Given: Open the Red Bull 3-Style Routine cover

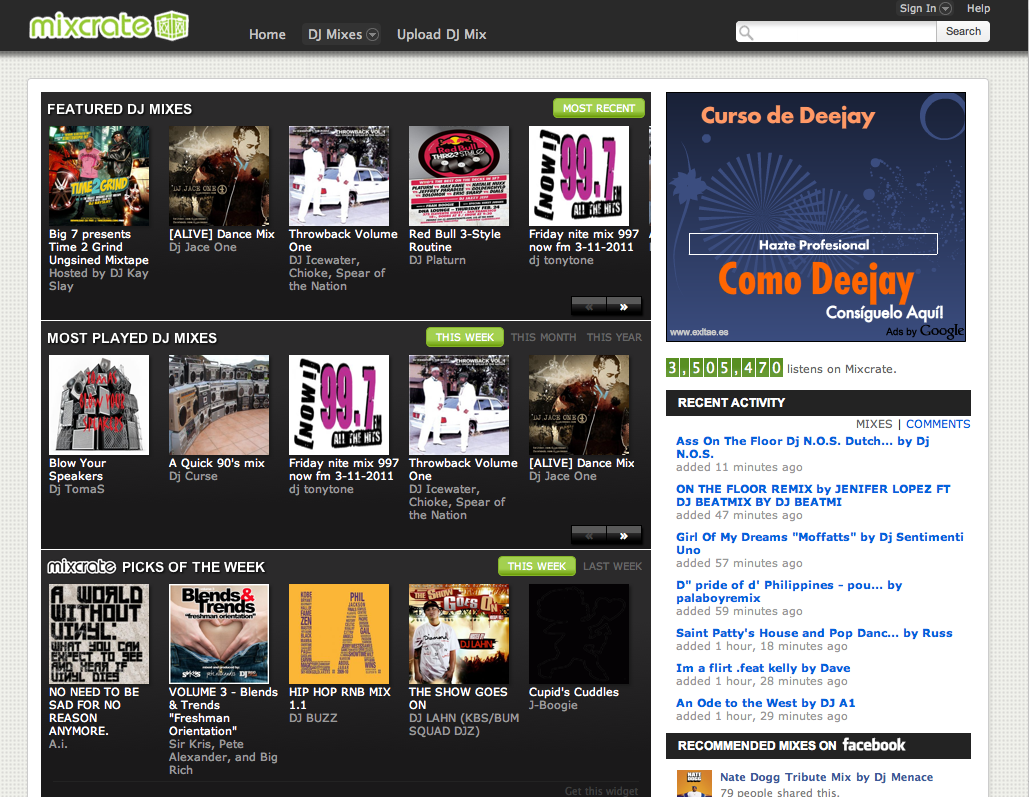Looking at the screenshot, I should pyautogui.click(x=458, y=176).
